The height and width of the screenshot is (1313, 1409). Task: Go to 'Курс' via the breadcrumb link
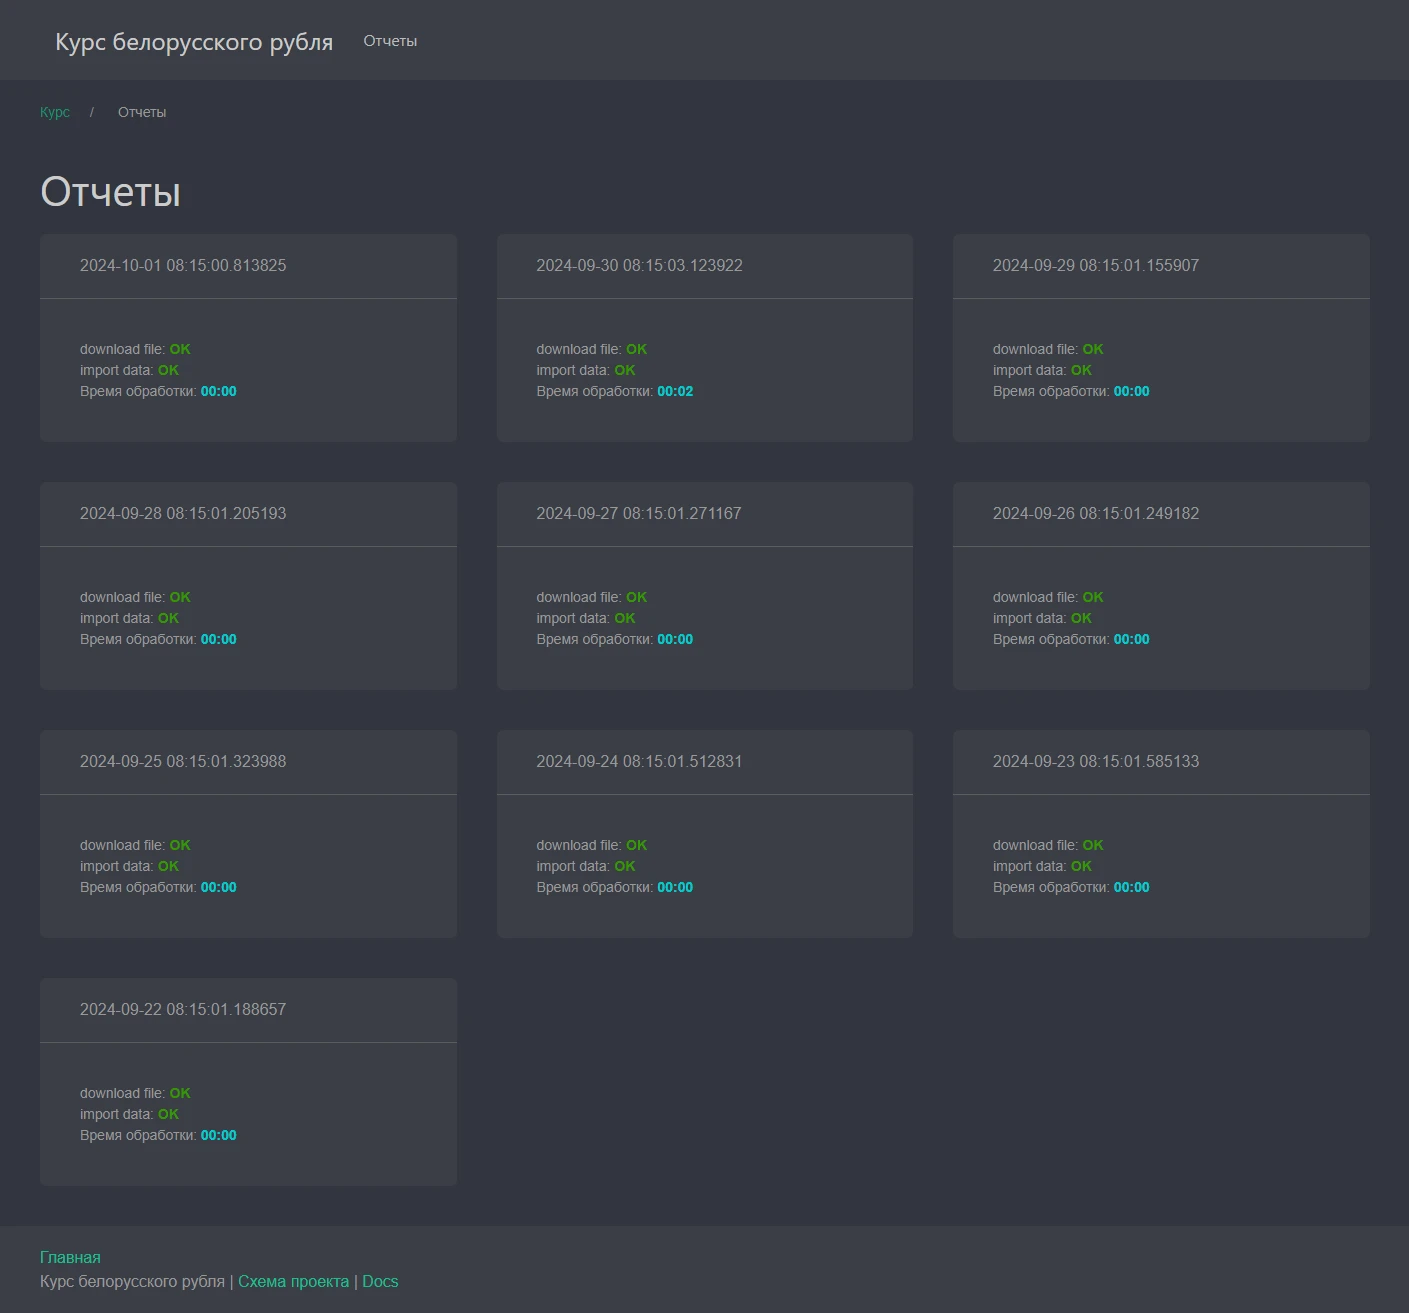(x=55, y=112)
